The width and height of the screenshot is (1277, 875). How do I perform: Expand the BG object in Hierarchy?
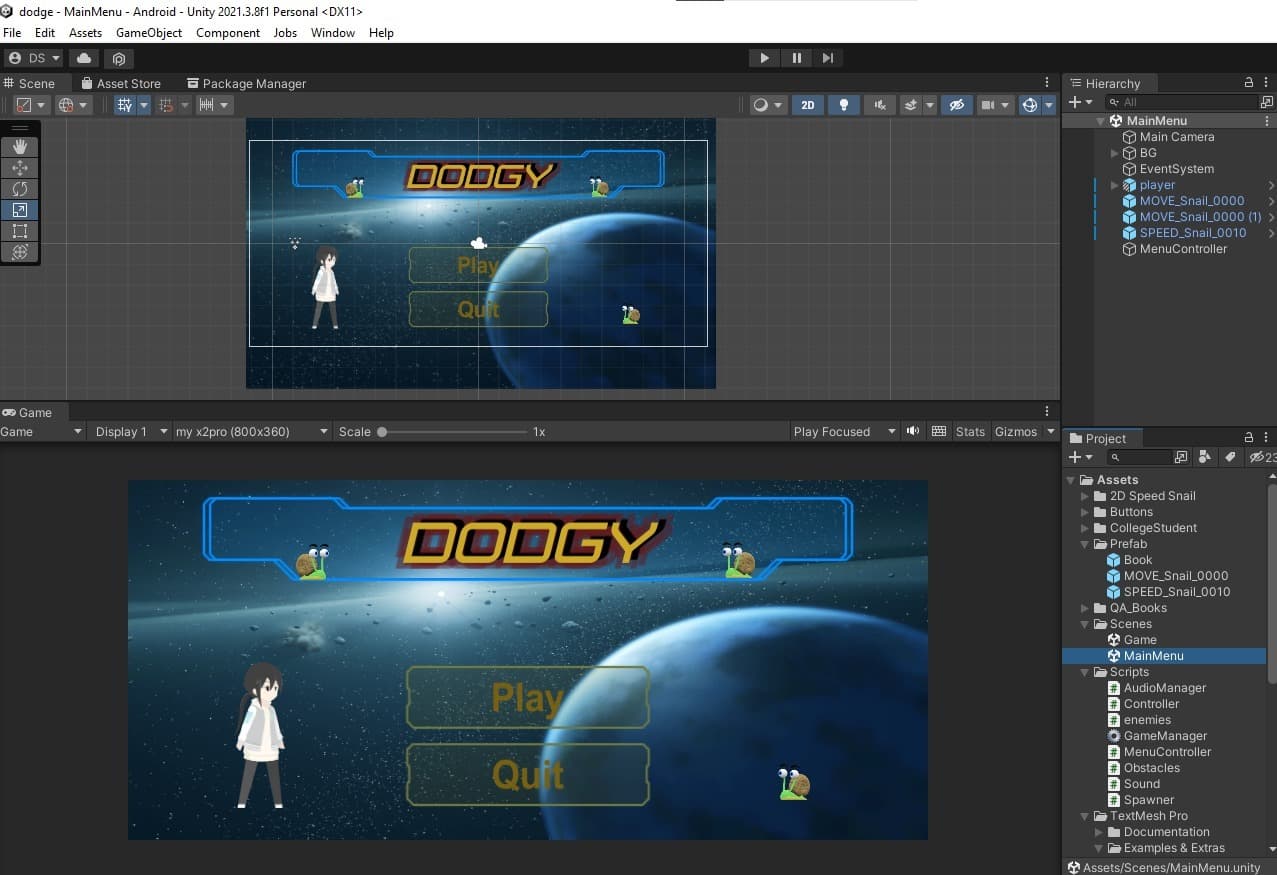coord(1115,153)
